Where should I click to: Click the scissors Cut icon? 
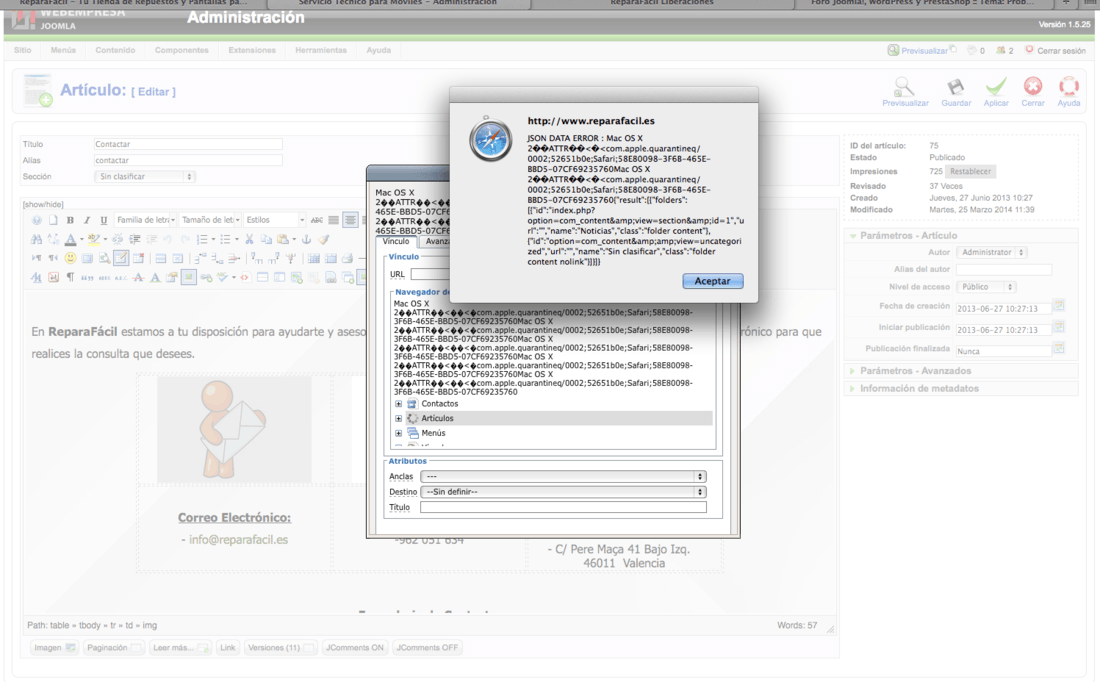(249, 239)
